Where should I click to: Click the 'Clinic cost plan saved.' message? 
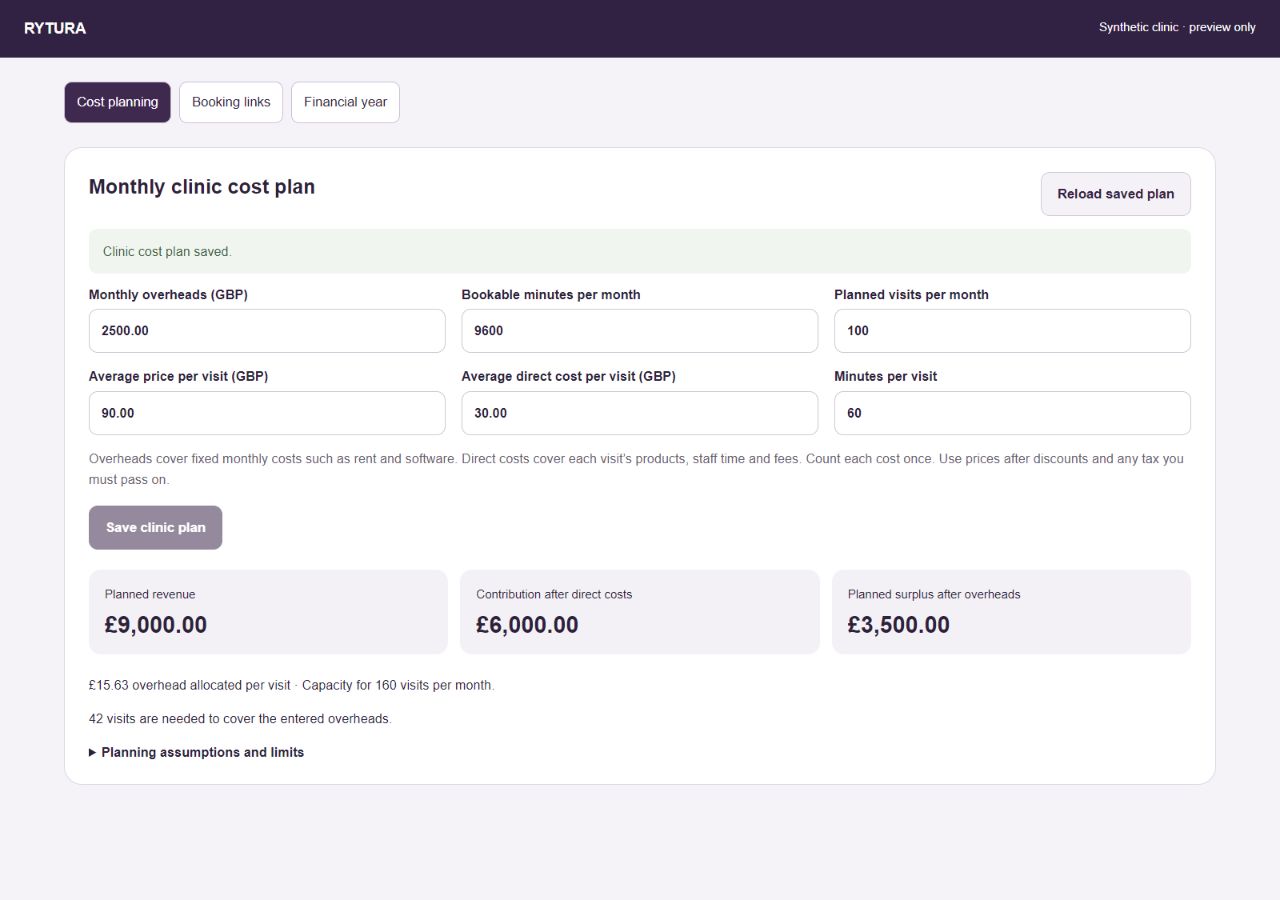point(167,252)
